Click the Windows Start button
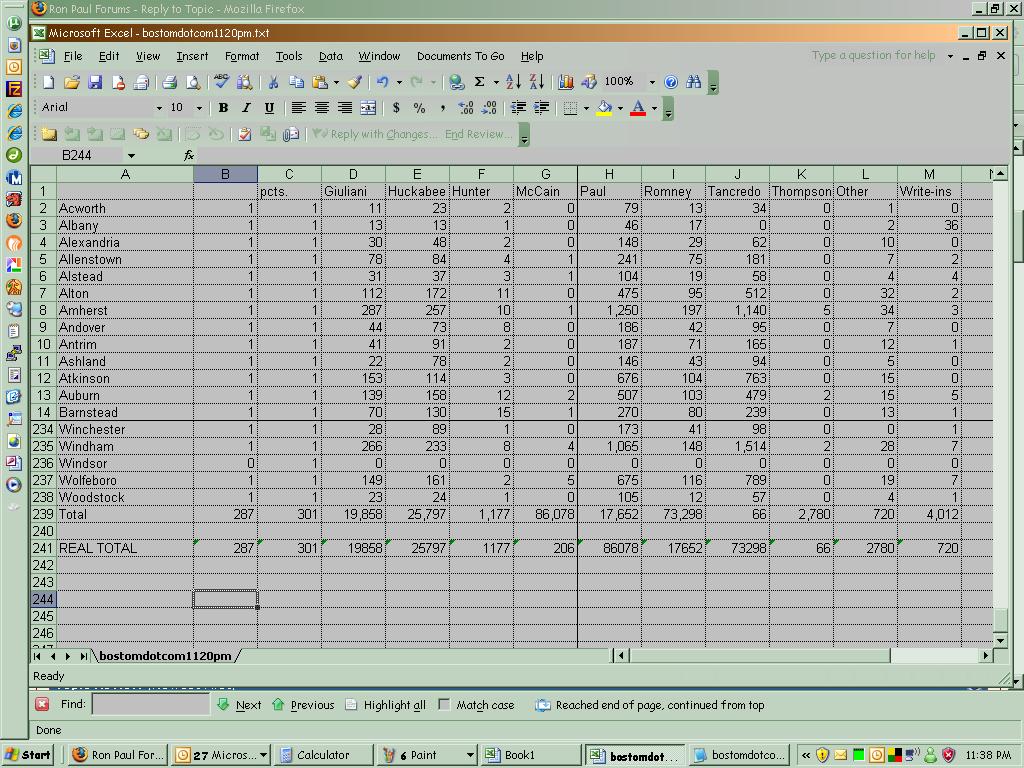Screen dimensions: 1024x768 [x=27, y=755]
